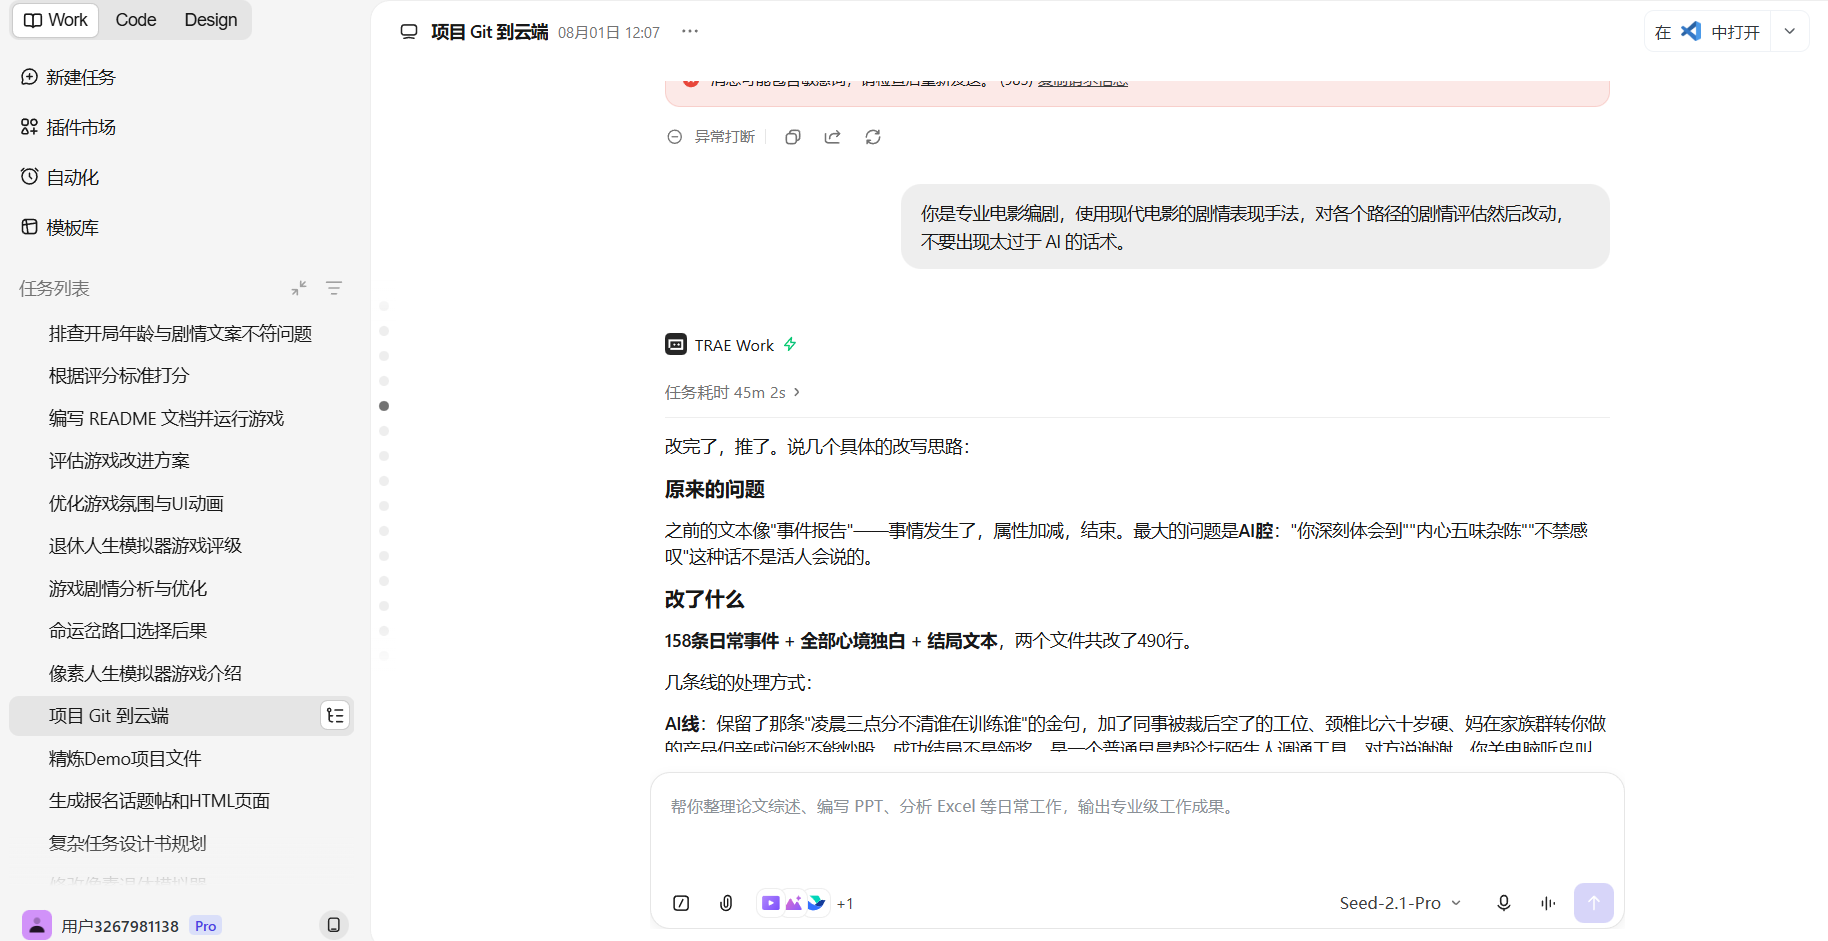
Task: Open task 根据评分标准打分
Action: pyautogui.click(x=181, y=375)
